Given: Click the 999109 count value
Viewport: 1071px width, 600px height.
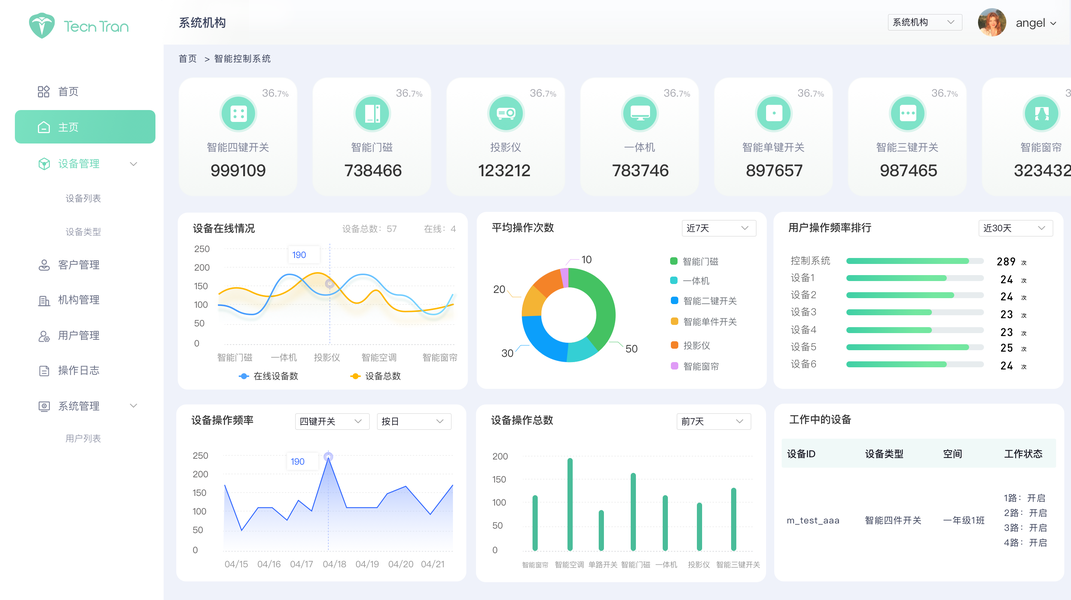Looking at the screenshot, I should (238, 171).
